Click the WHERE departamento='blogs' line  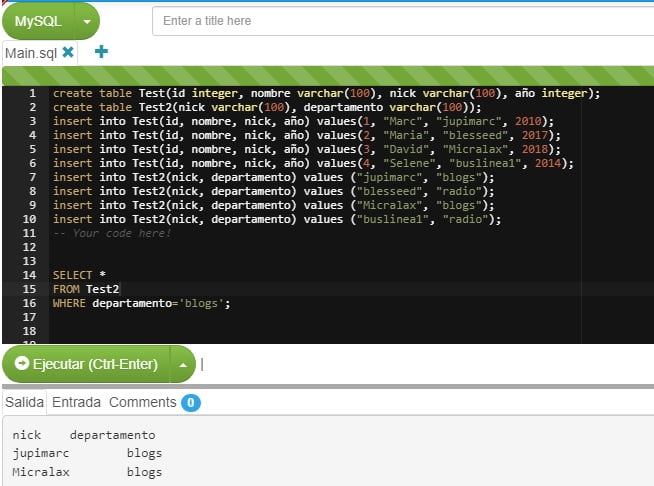click(x=142, y=303)
